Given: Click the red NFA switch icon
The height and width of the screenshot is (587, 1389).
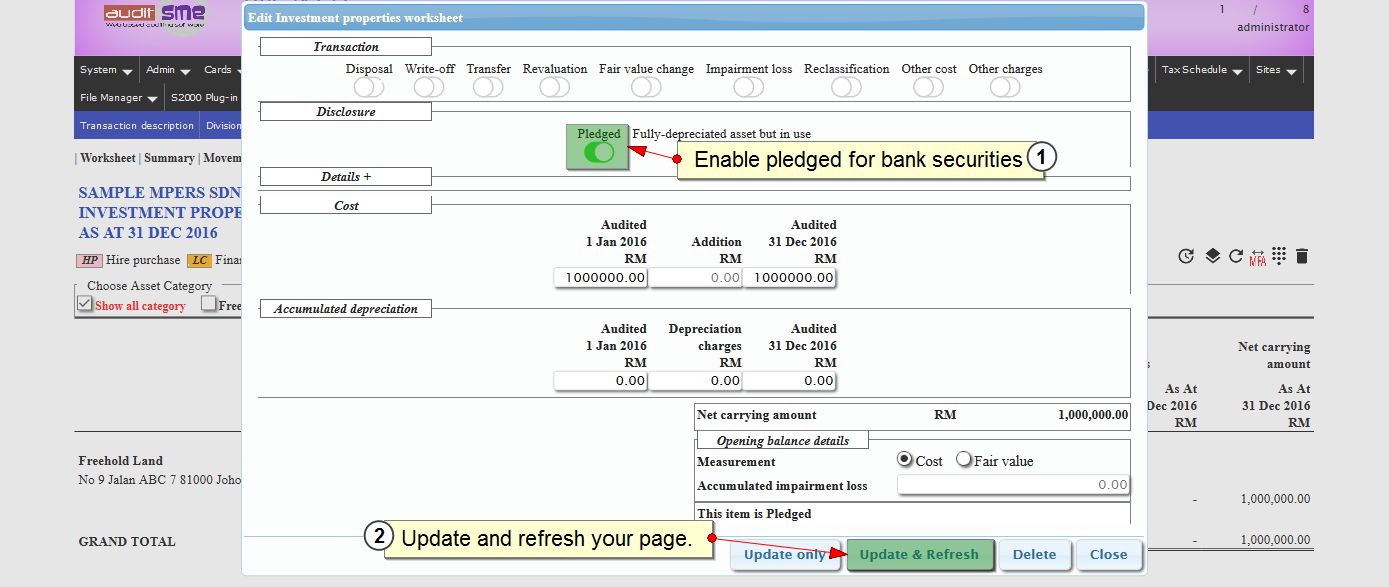Looking at the screenshot, I should (1257, 256).
